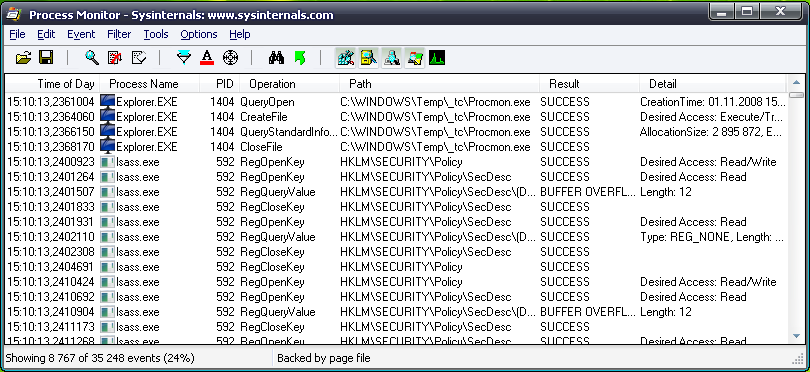
Task: Click the Explorer.EXE icon in the QueryOpen row
Action: (107, 102)
